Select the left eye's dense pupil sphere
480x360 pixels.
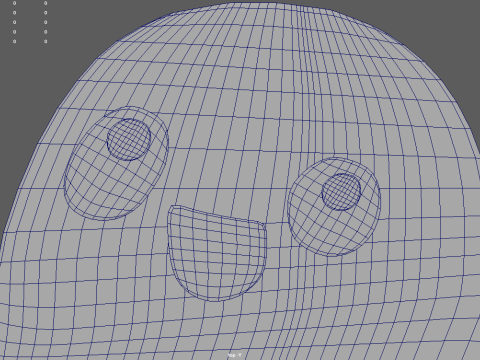point(129,139)
